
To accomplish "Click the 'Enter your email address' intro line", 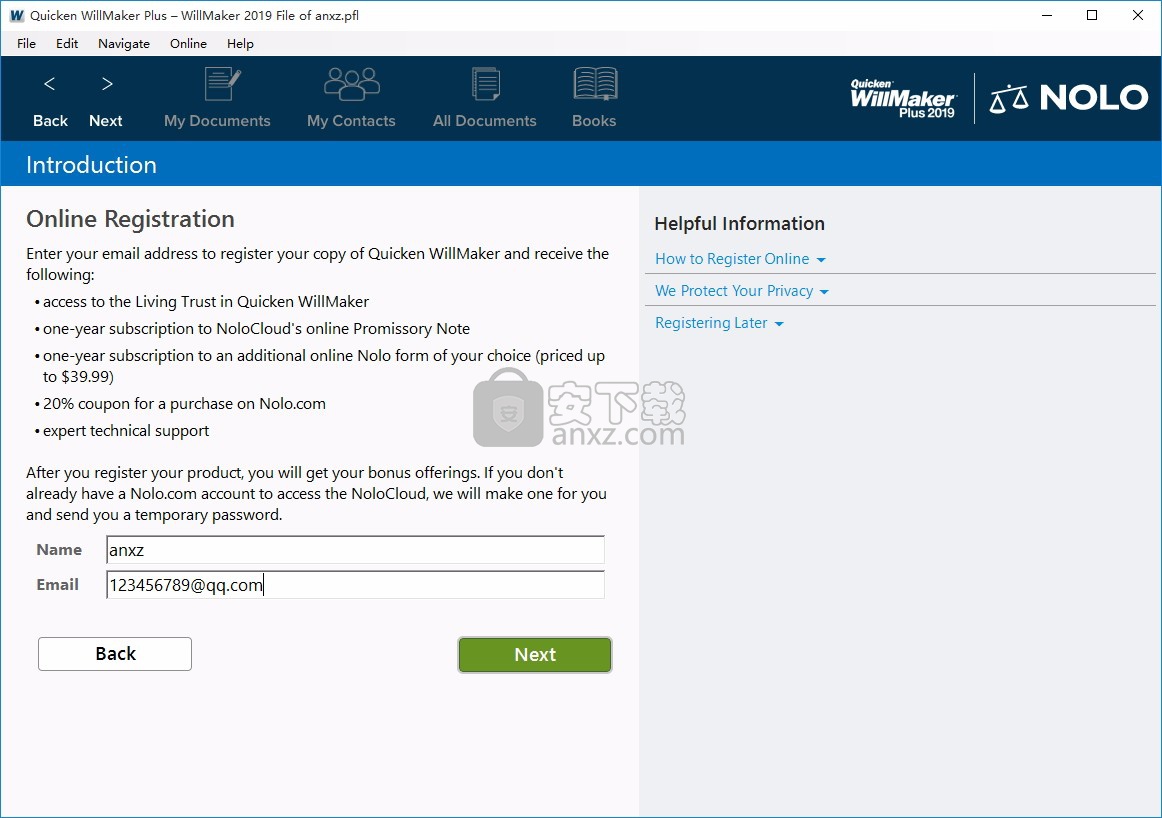I will coord(317,264).
